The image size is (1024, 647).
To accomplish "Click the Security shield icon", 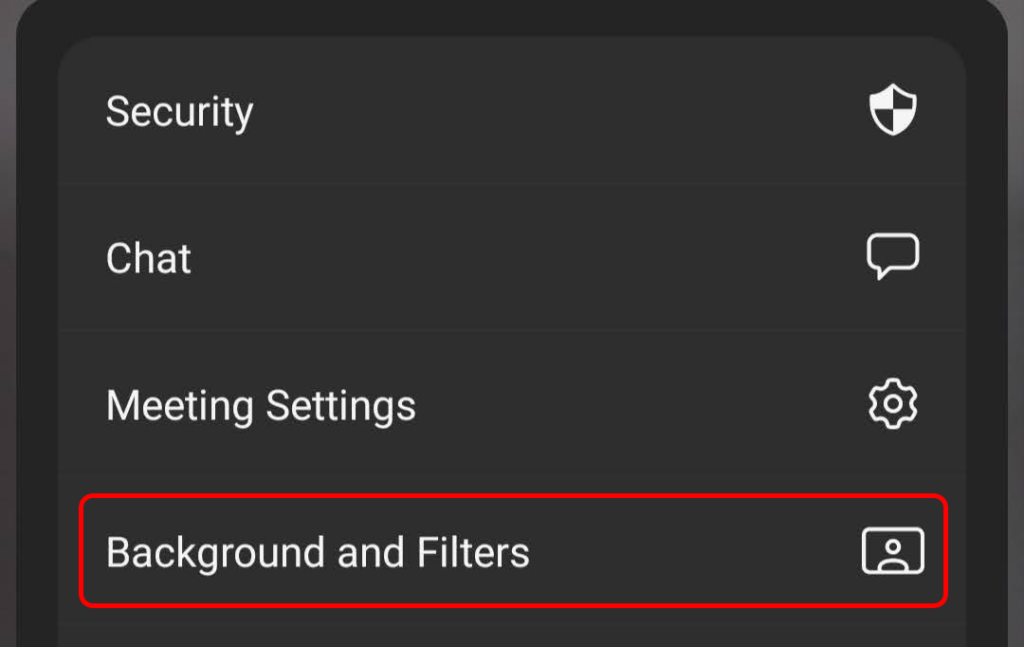I will 892,110.
